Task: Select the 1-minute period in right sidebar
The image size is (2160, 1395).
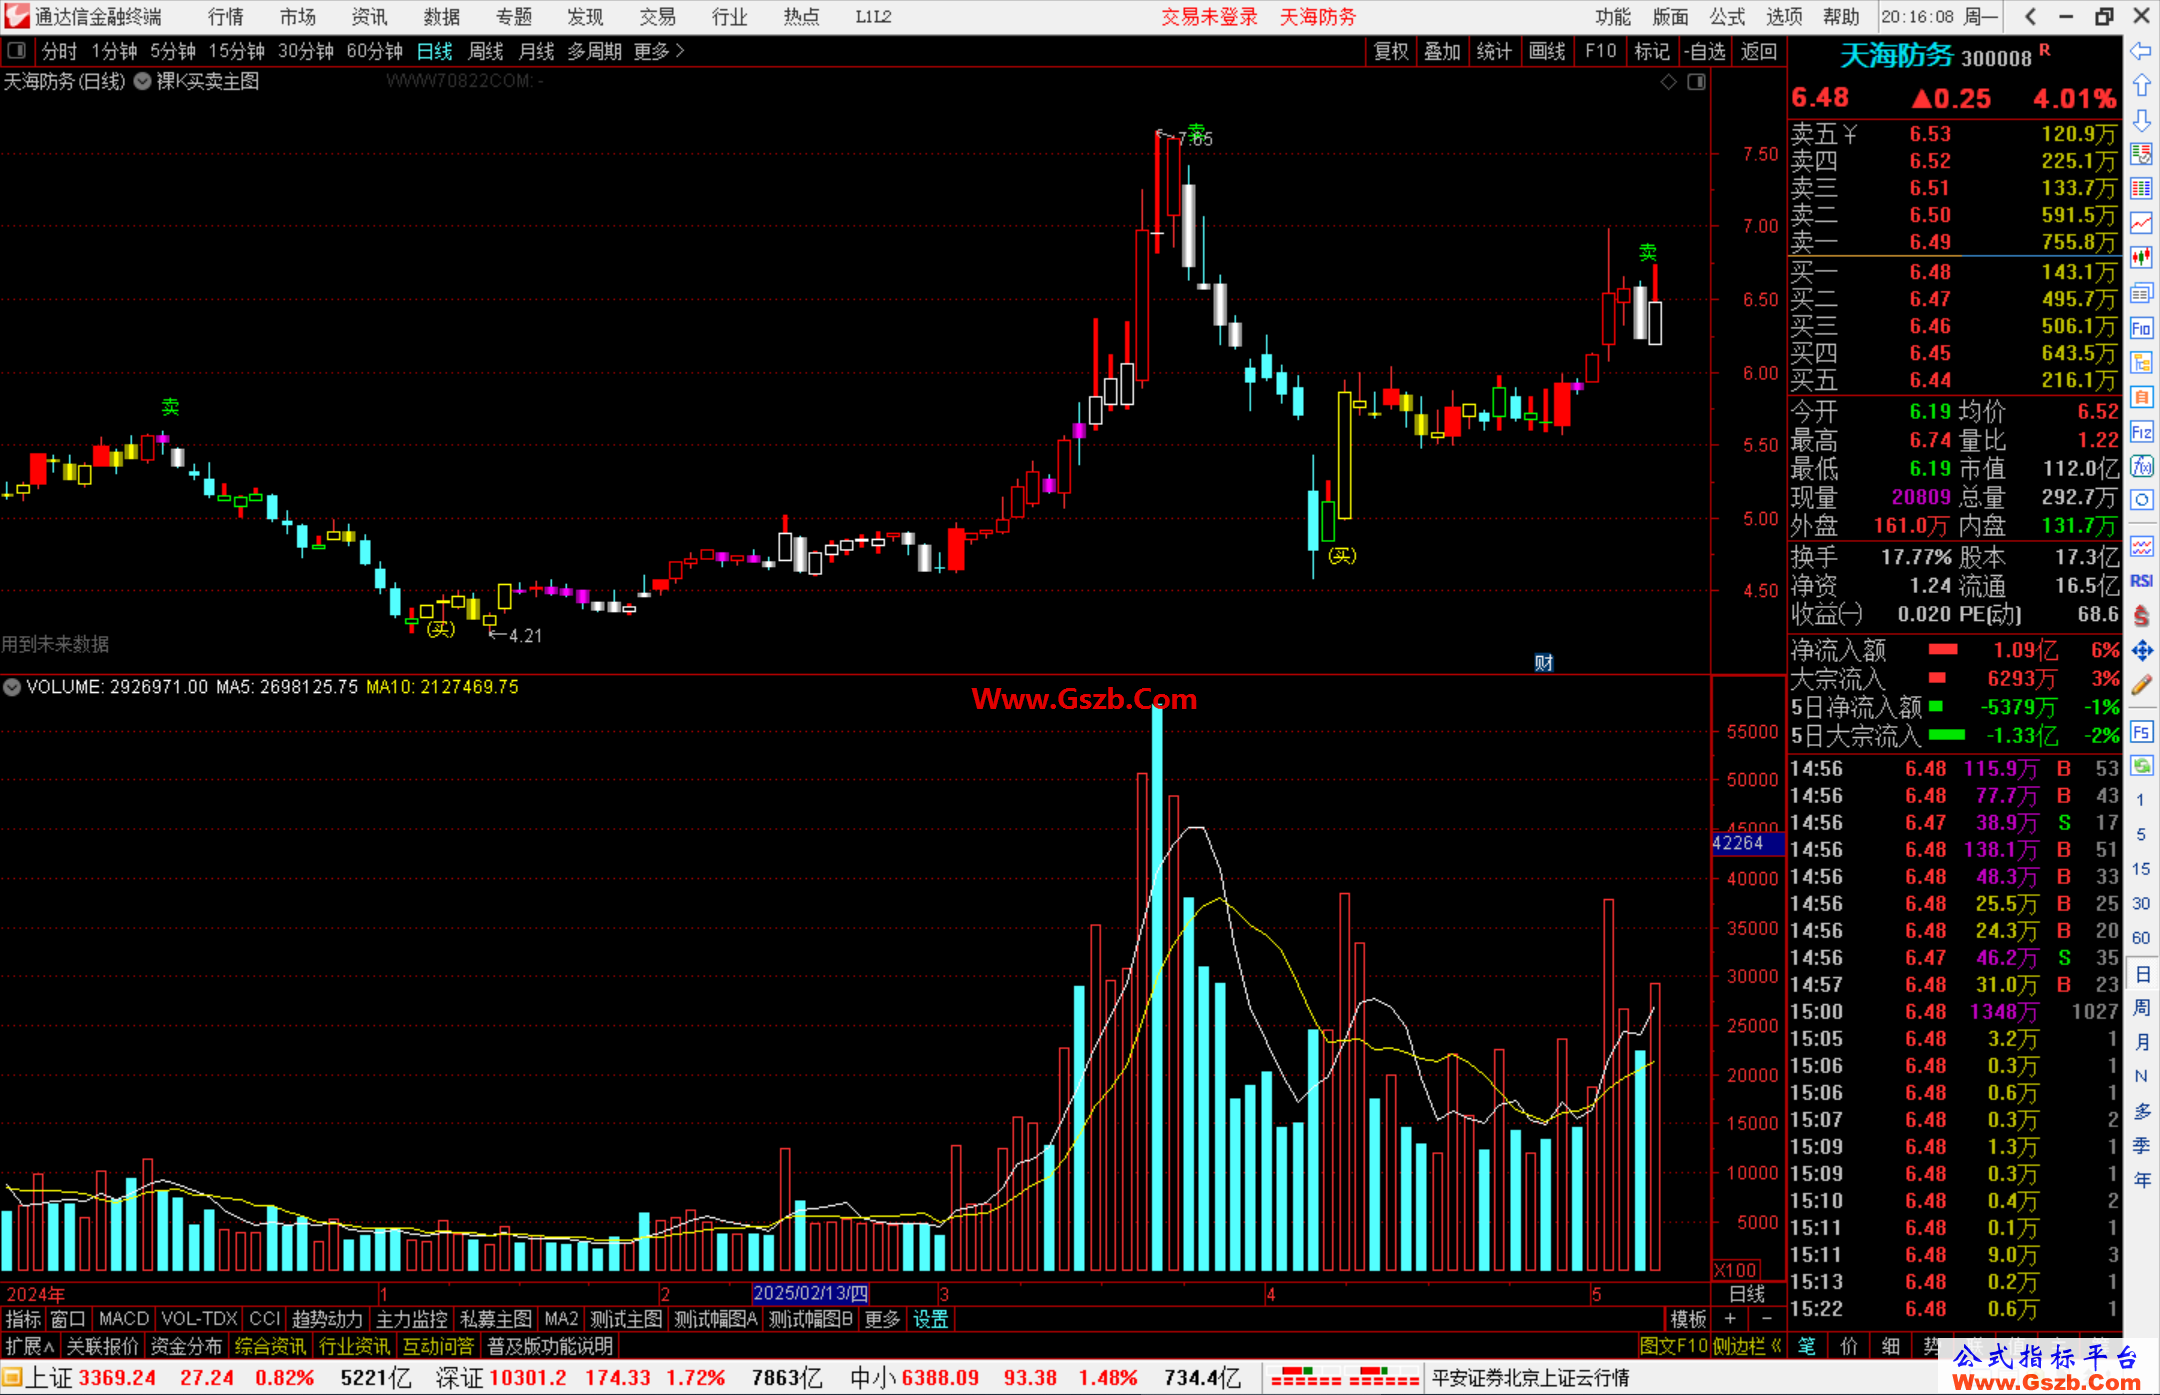Action: pos(2140,800)
